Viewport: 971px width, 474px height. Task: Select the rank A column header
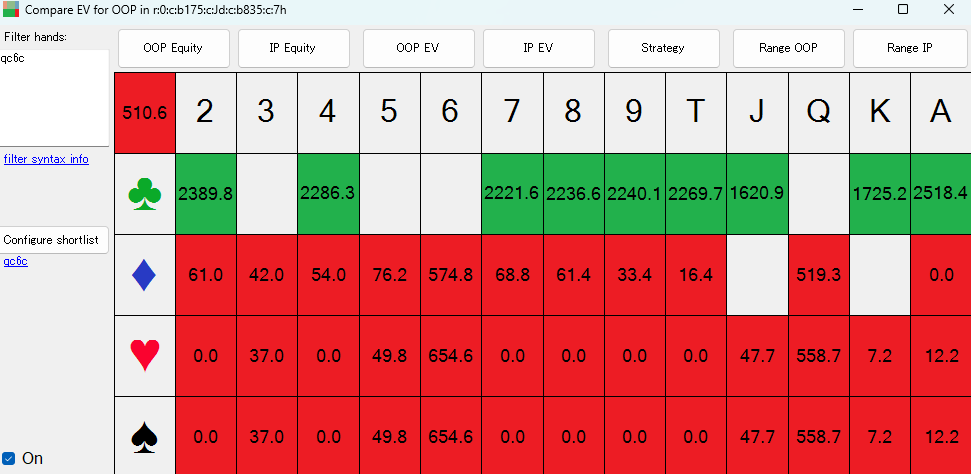pos(941,113)
